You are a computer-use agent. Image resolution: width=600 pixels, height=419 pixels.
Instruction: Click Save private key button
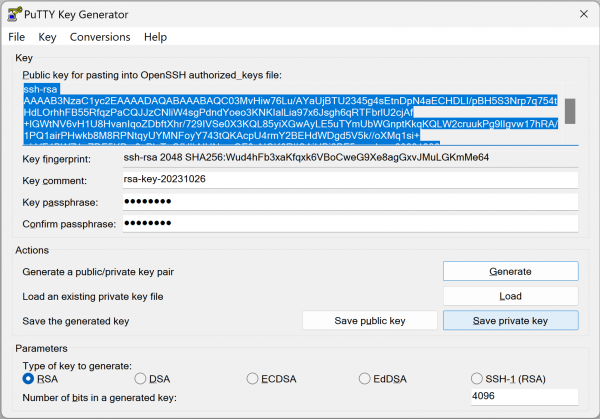click(x=510, y=321)
